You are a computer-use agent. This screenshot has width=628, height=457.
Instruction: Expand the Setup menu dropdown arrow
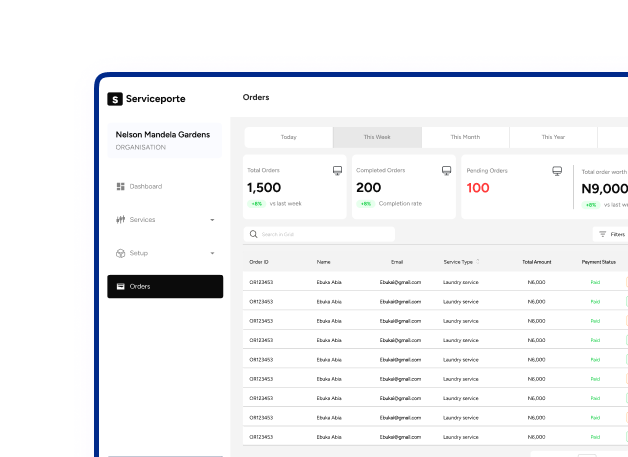pyautogui.click(x=212, y=254)
